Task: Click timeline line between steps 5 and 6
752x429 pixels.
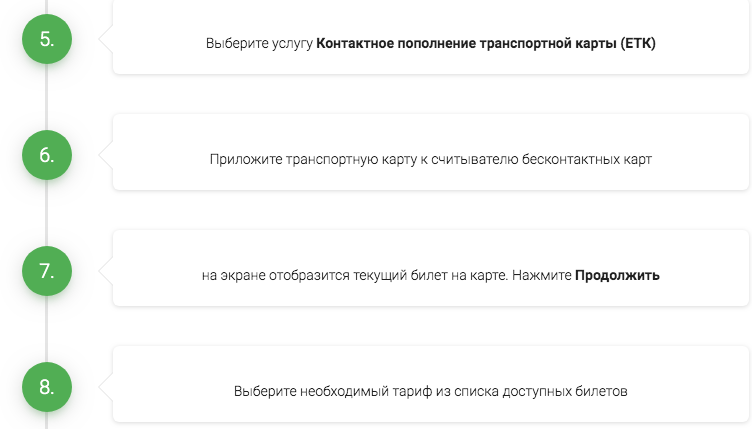Action: 46,98
